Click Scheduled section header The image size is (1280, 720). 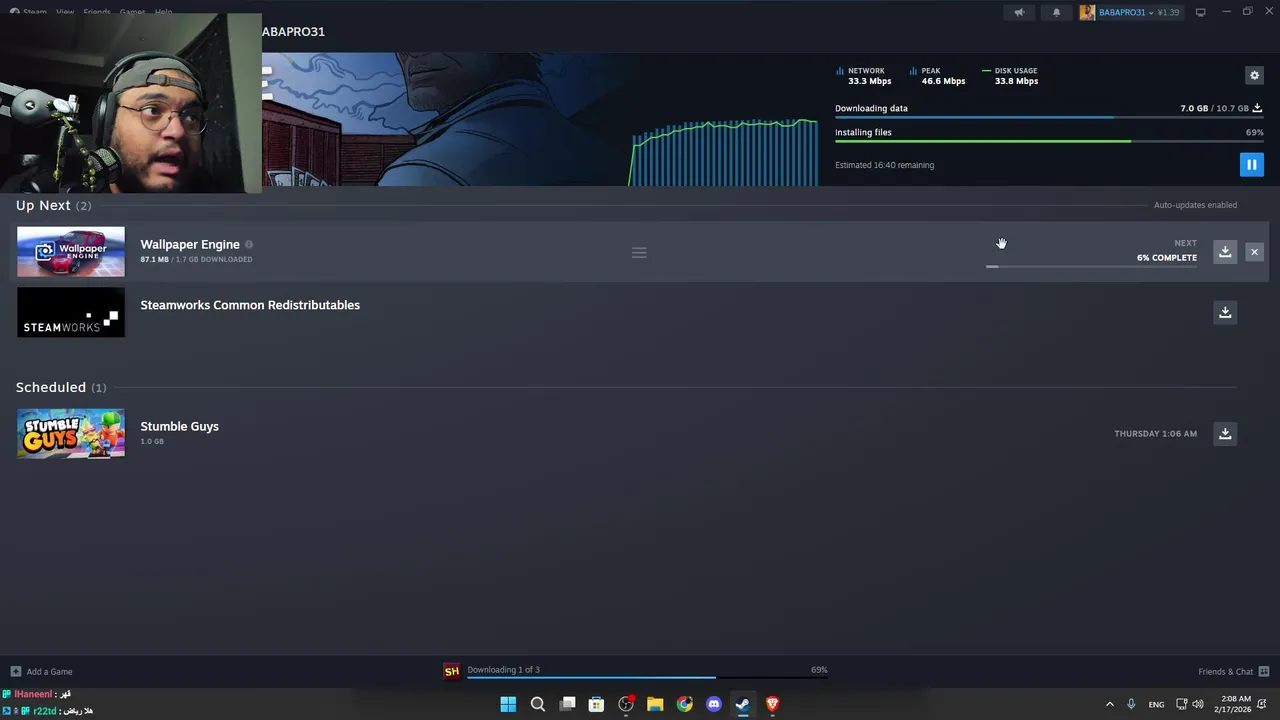tap(61, 387)
